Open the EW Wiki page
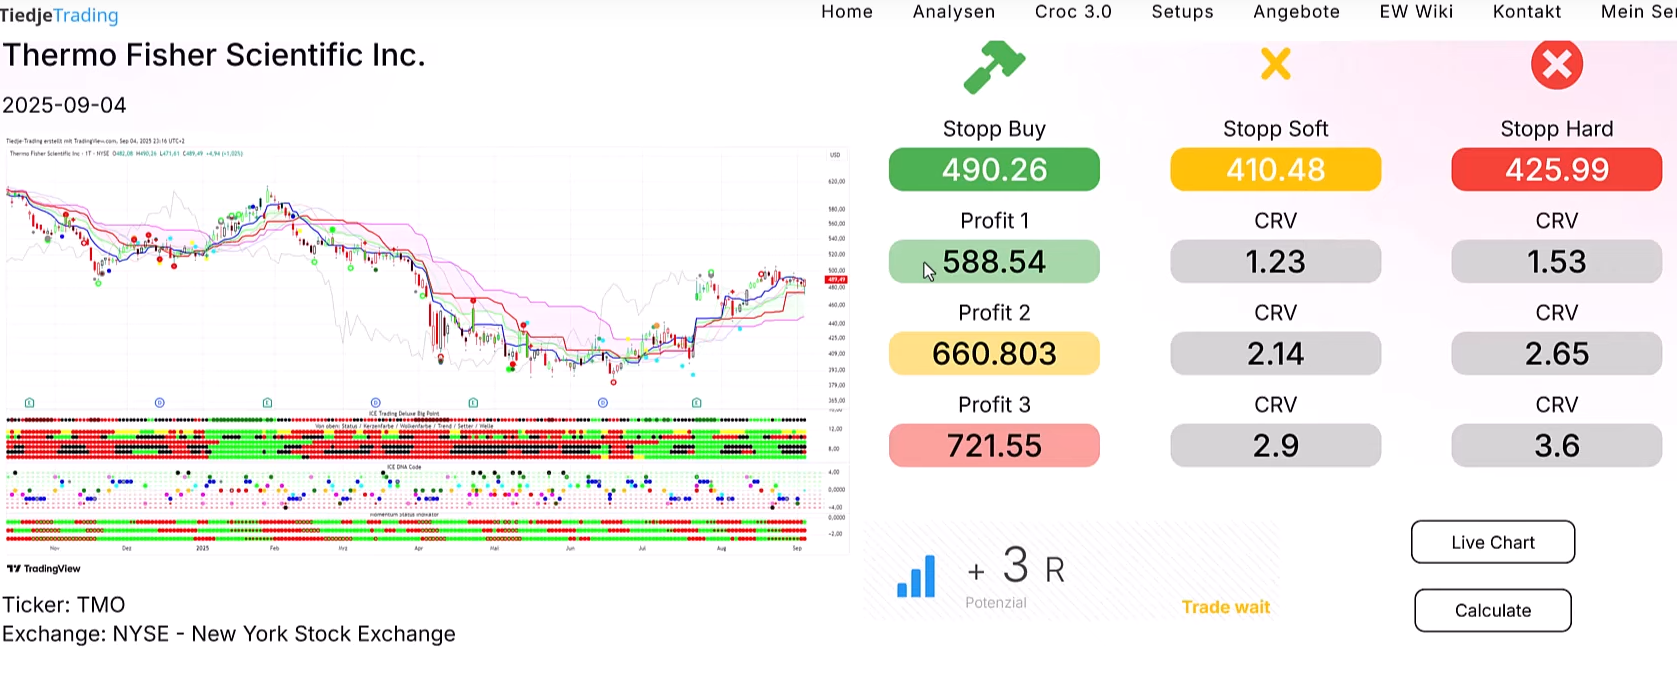This screenshot has width=1677, height=696. [x=1415, y=12]
